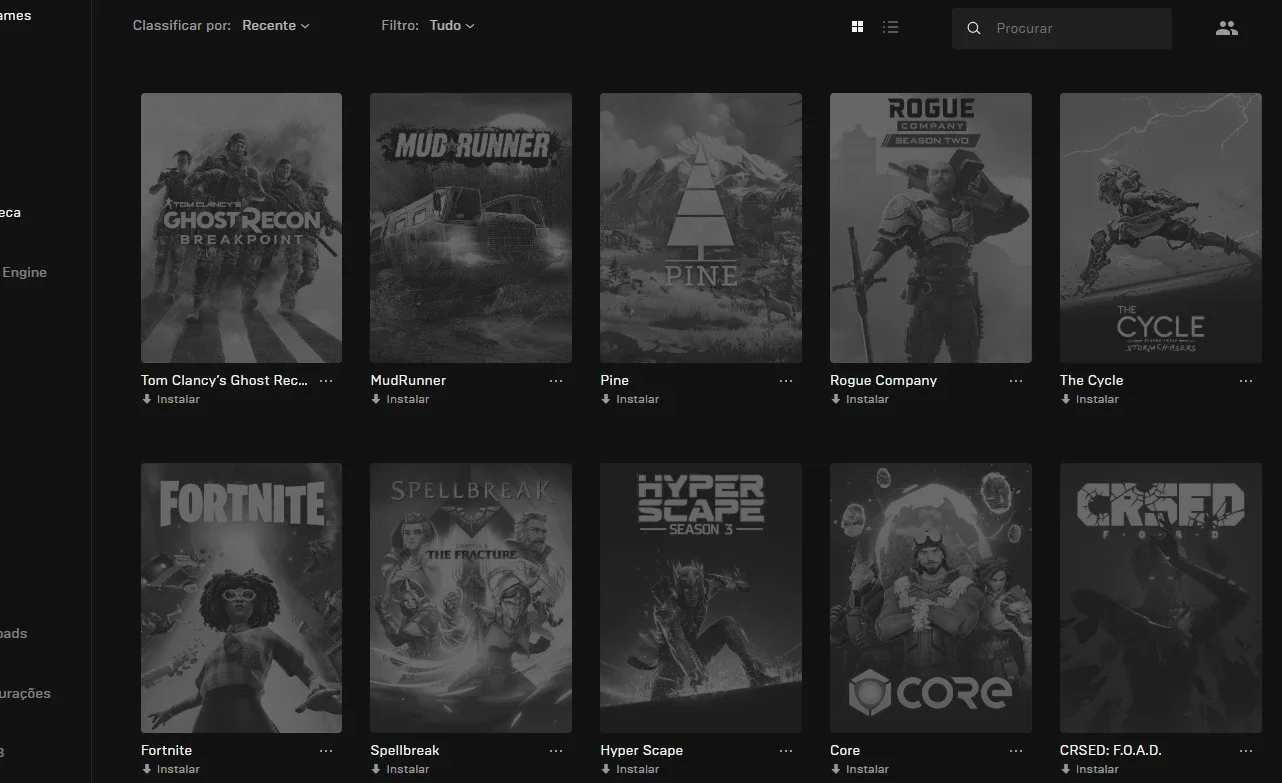The height and width of the screenshot is (783, 1282).
Task: Focus the Procurar search field
Action: pos(1062,29)
